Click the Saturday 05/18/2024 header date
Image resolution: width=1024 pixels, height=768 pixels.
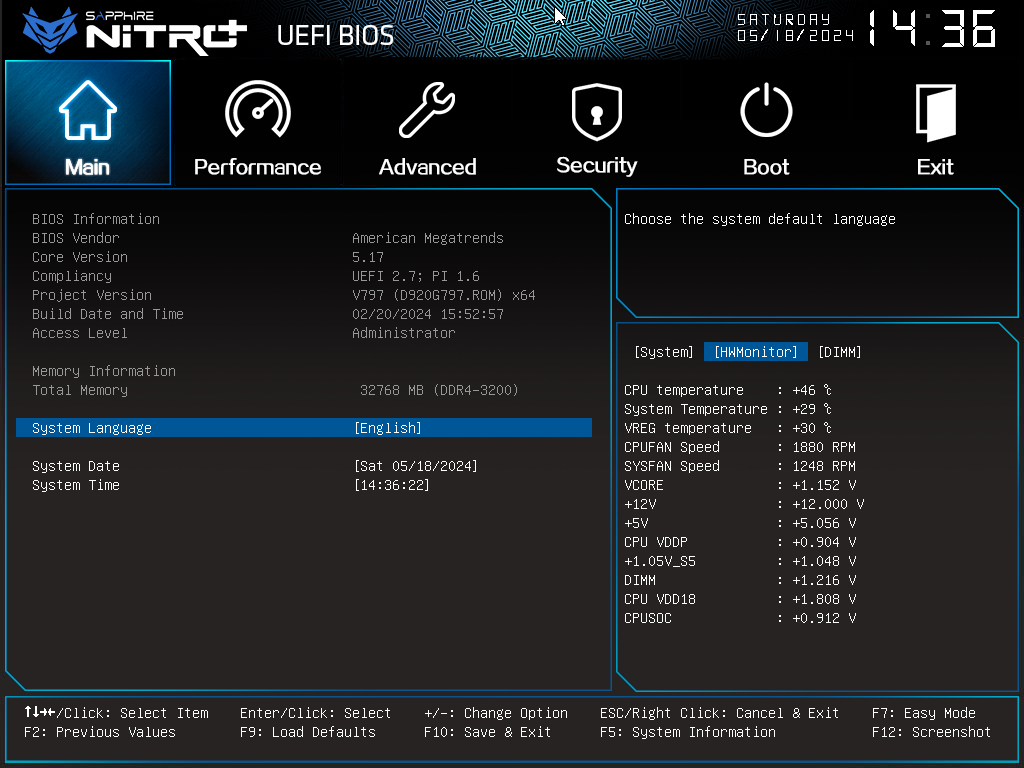point(795,27)
